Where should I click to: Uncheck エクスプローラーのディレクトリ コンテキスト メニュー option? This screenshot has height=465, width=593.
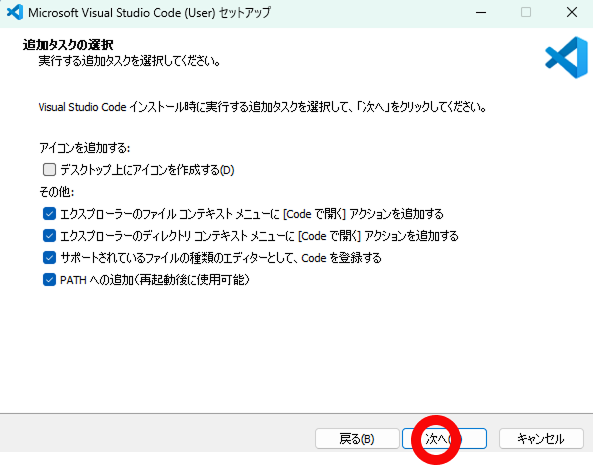50,236
